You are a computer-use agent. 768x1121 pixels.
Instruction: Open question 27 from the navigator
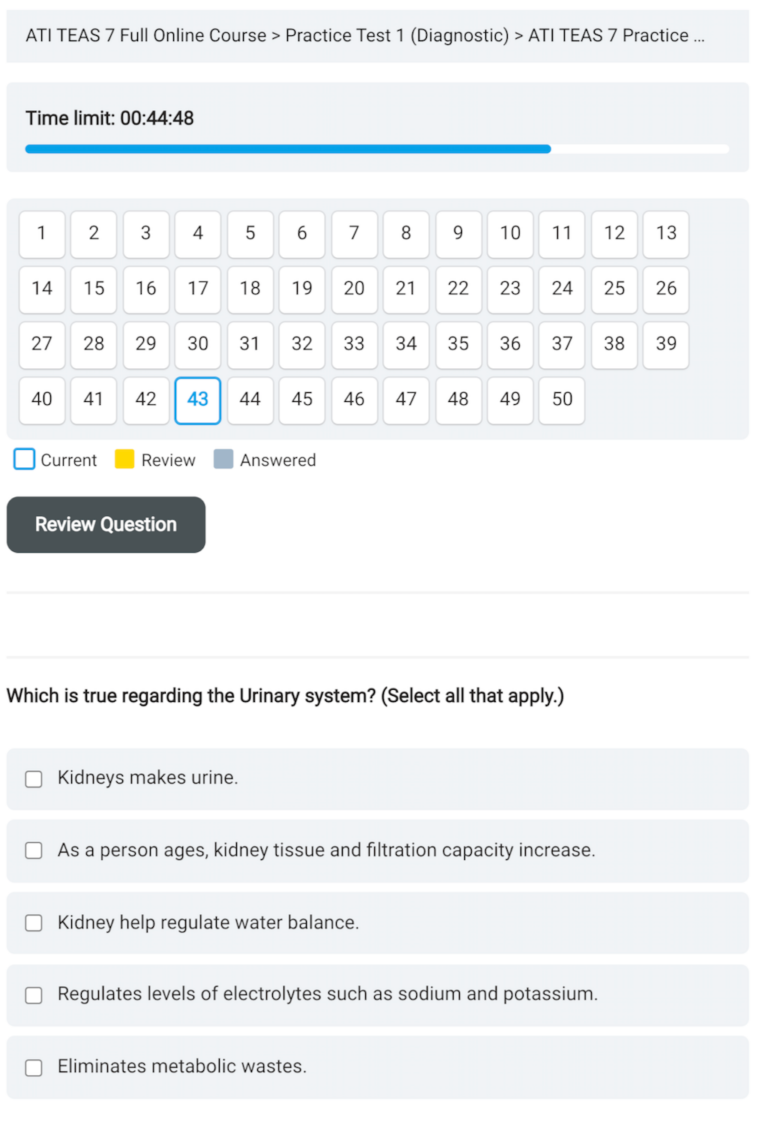click(42, 344)
